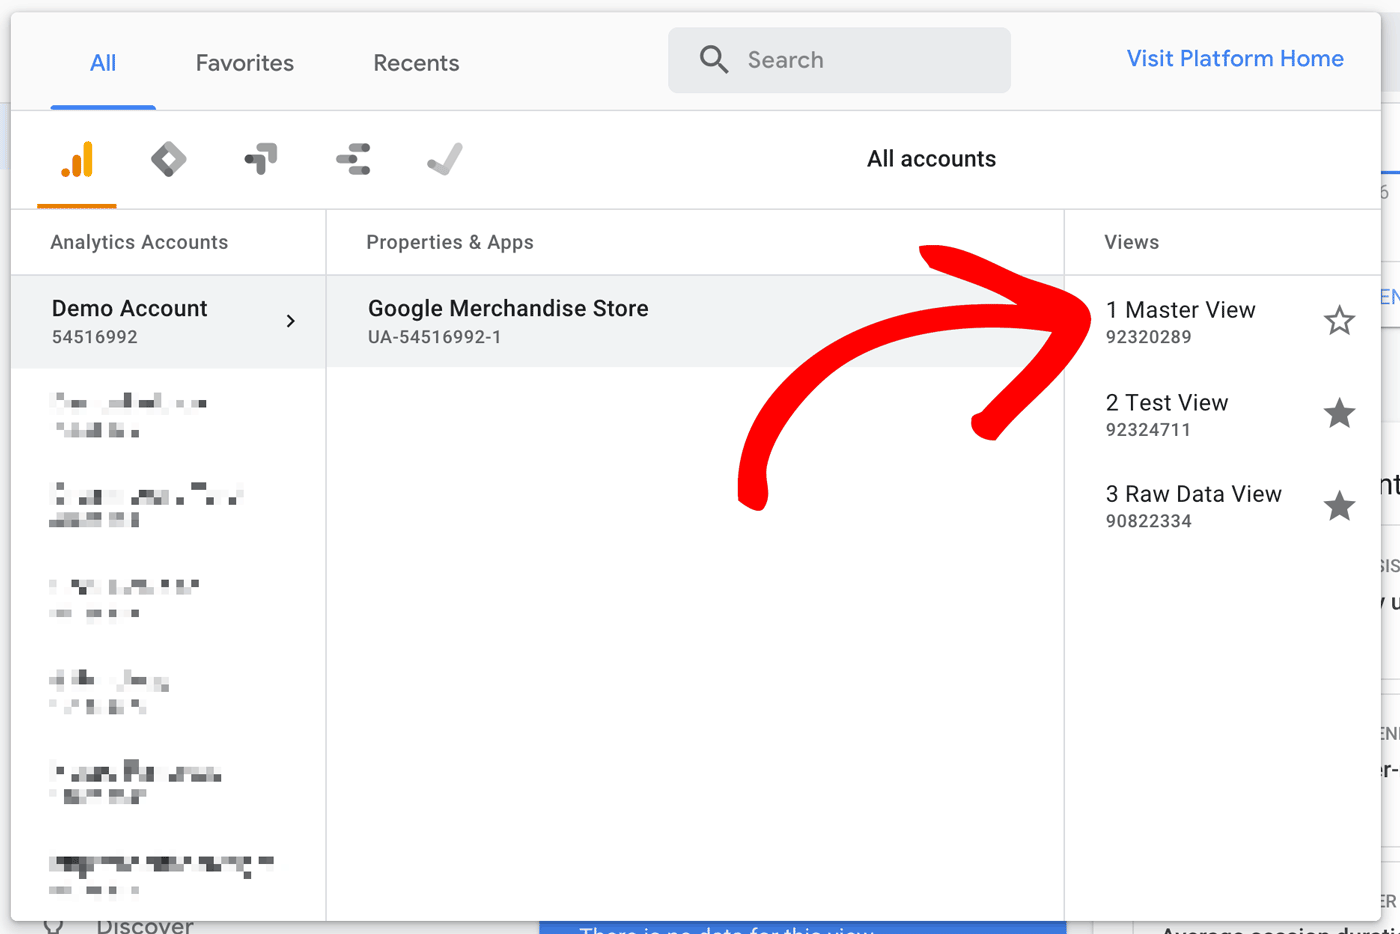Viewport: 1400px width, 934px height.
Task: Open the Discover section icon
Action: click(x=52, y=924)
